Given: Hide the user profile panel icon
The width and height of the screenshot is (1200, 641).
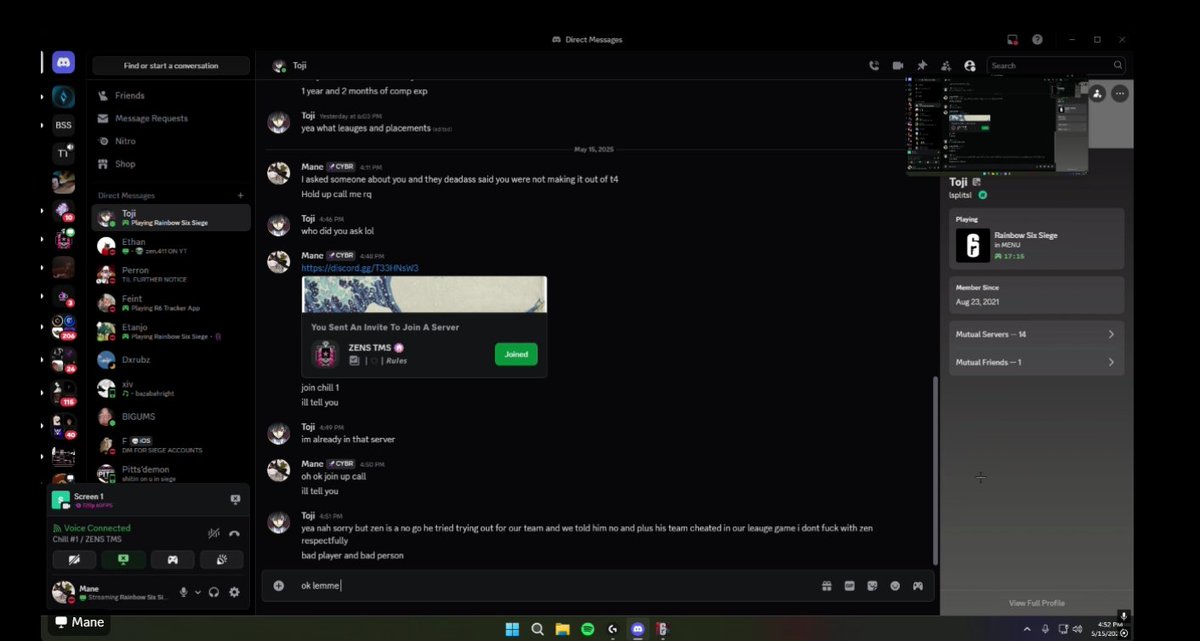Looking at the screenshot, I should [969, 66].
